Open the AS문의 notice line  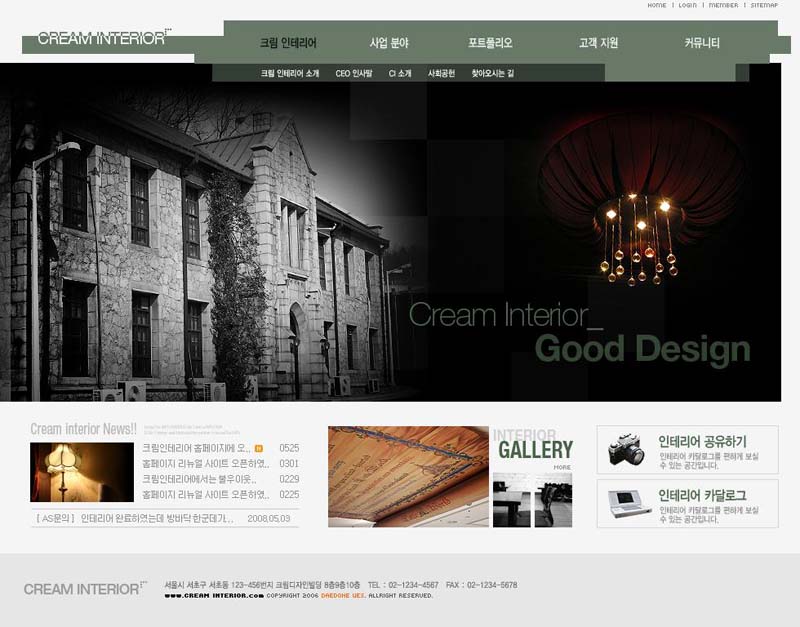pos(164,518)
